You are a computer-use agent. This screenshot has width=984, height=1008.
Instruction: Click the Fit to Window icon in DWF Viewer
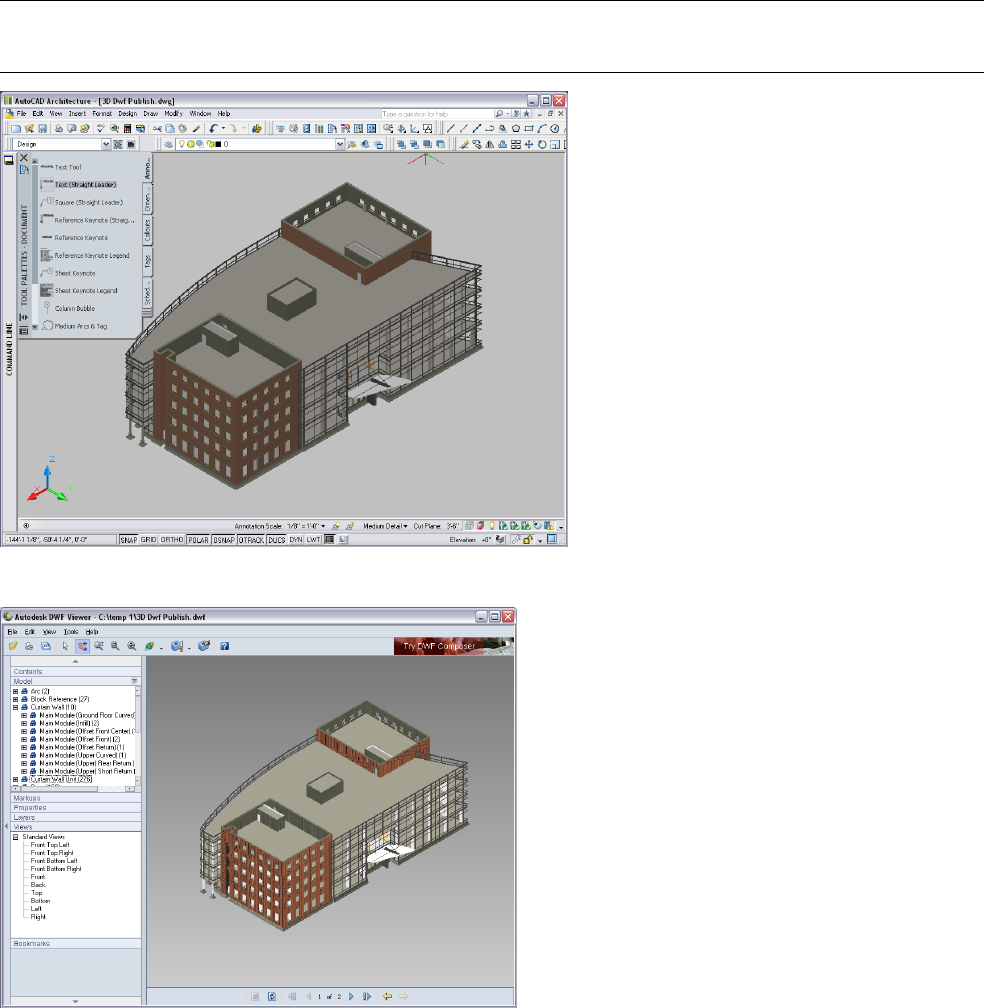pos(132,646)
